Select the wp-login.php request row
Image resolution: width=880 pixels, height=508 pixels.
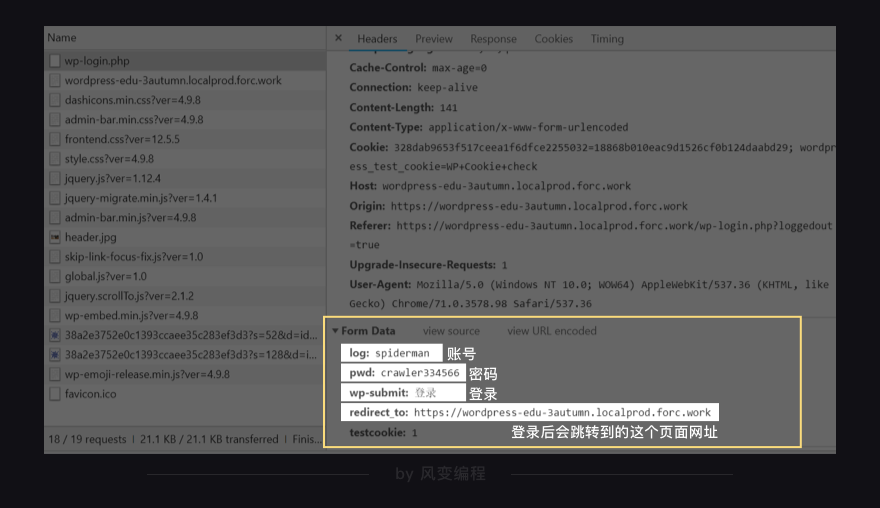185,61
